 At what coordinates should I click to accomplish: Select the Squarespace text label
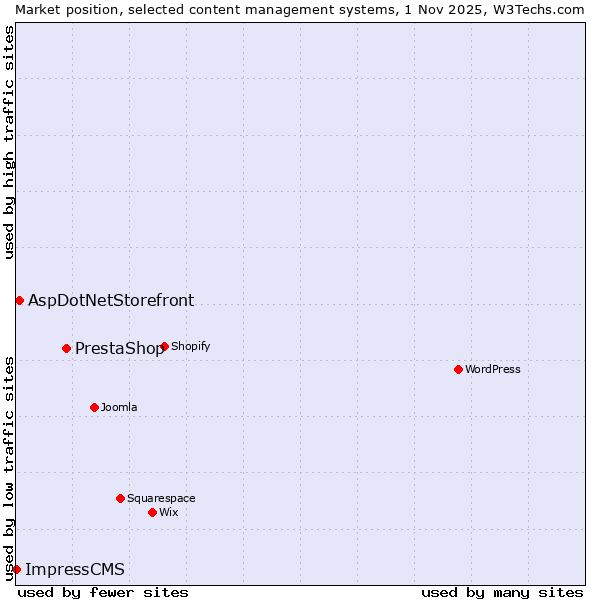(161, 498)
